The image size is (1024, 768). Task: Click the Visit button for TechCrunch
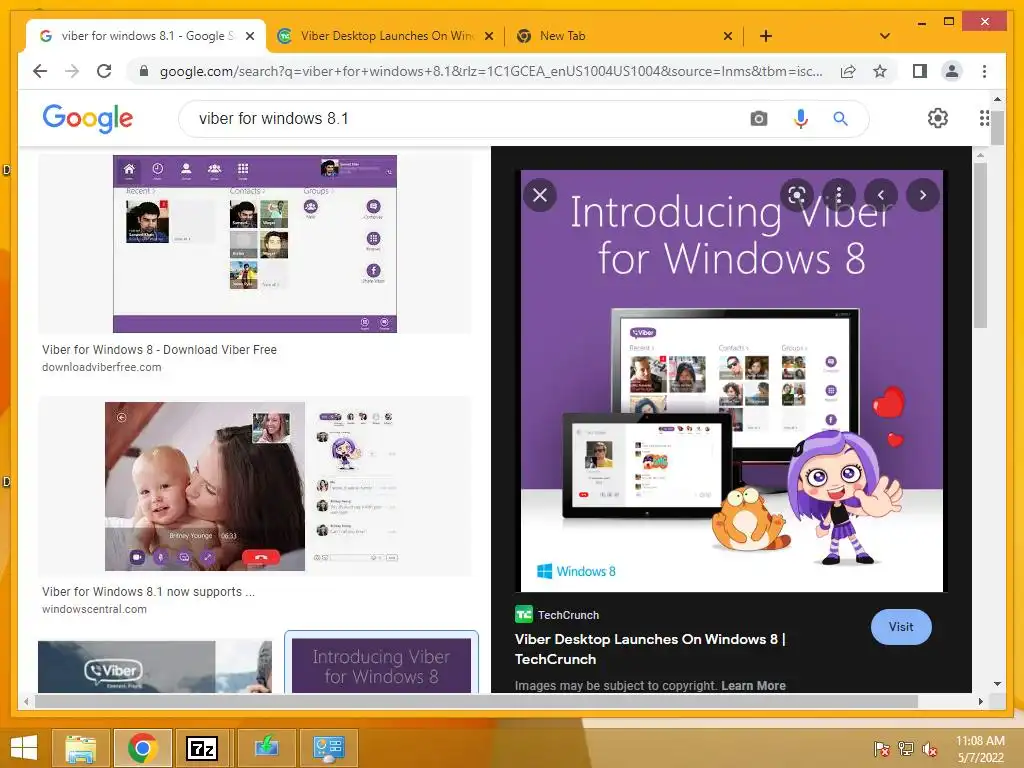901,627
